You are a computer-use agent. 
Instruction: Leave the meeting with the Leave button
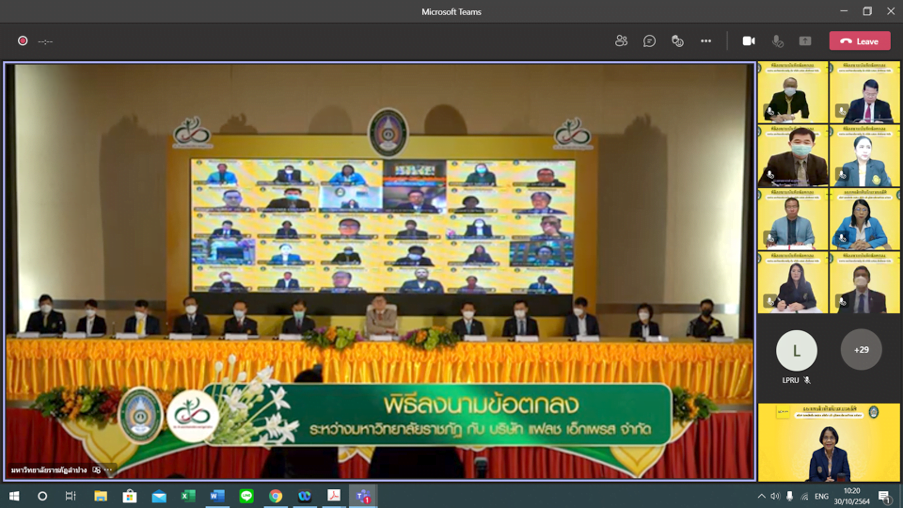[x=860, y=41]
